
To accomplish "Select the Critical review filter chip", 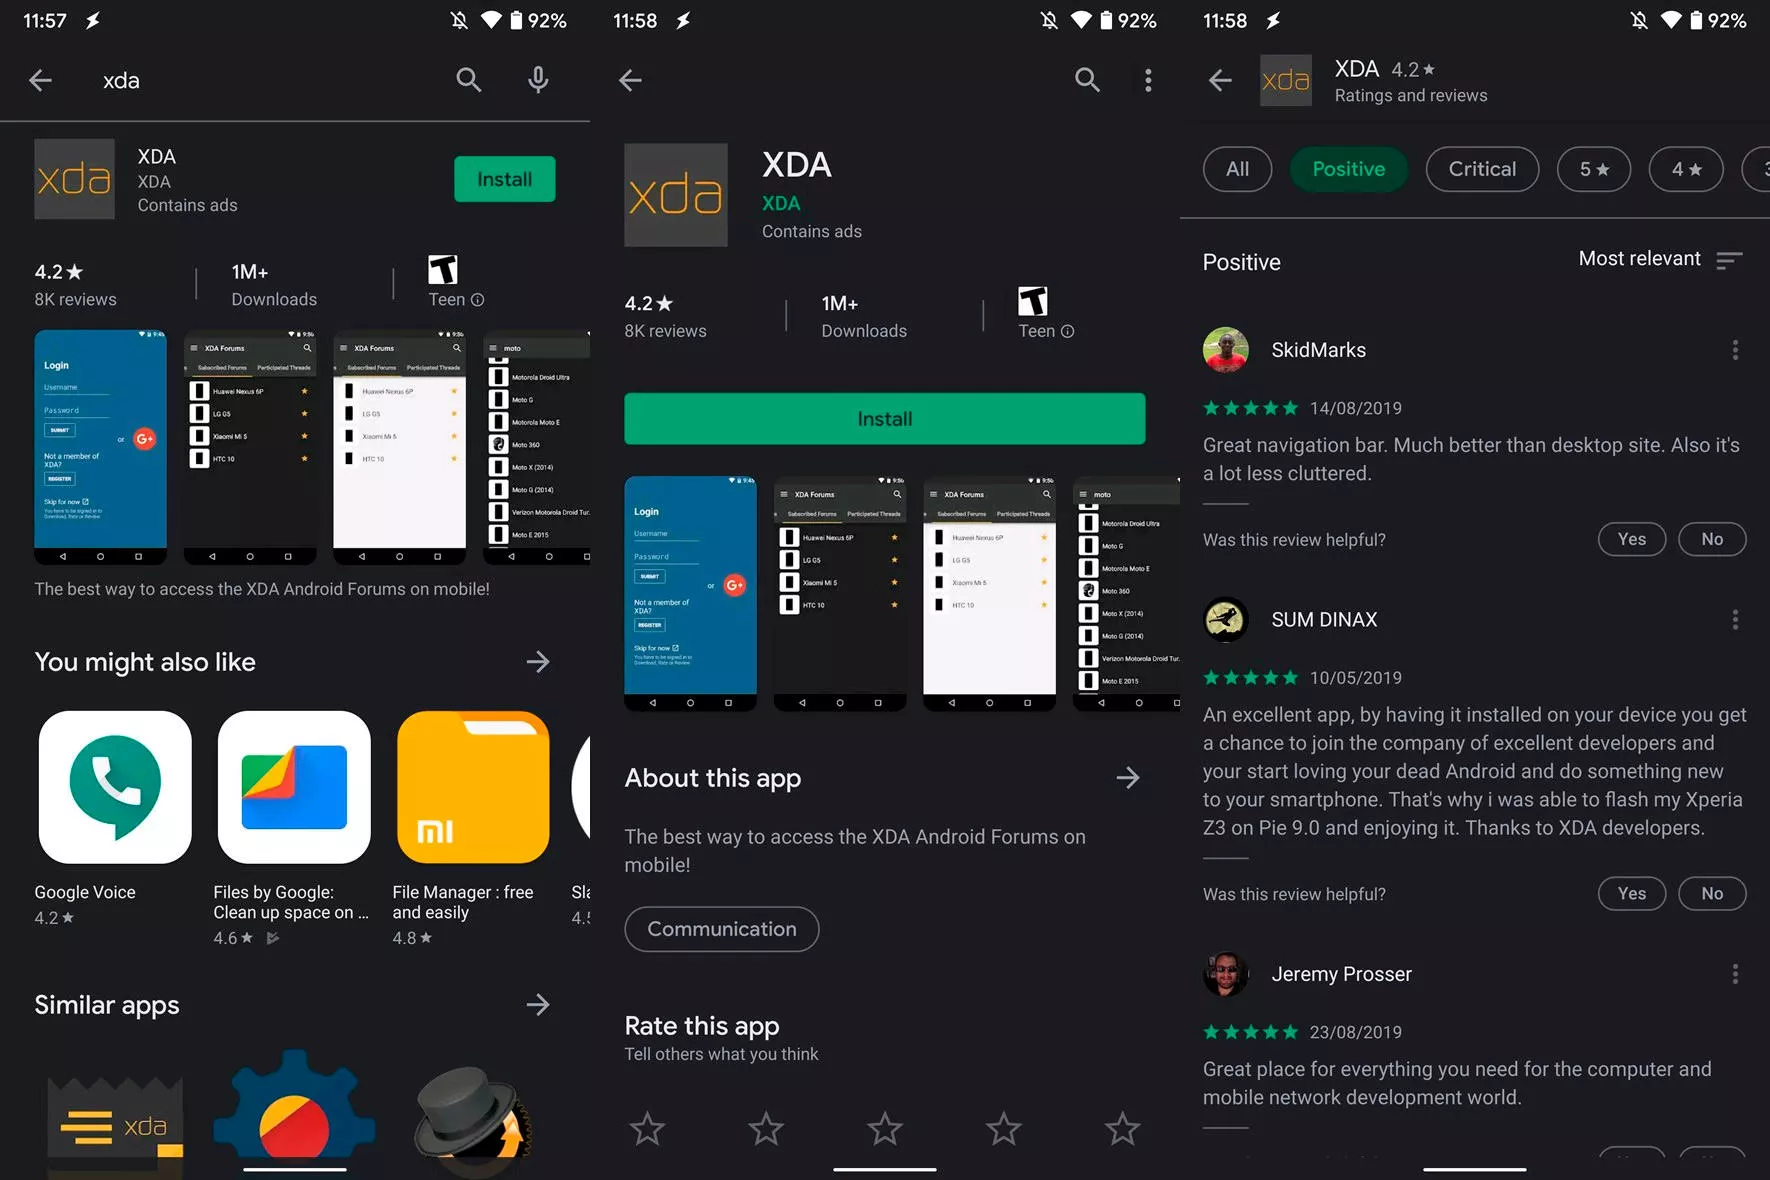I will pyautogui.click(x=1481, y=169).
